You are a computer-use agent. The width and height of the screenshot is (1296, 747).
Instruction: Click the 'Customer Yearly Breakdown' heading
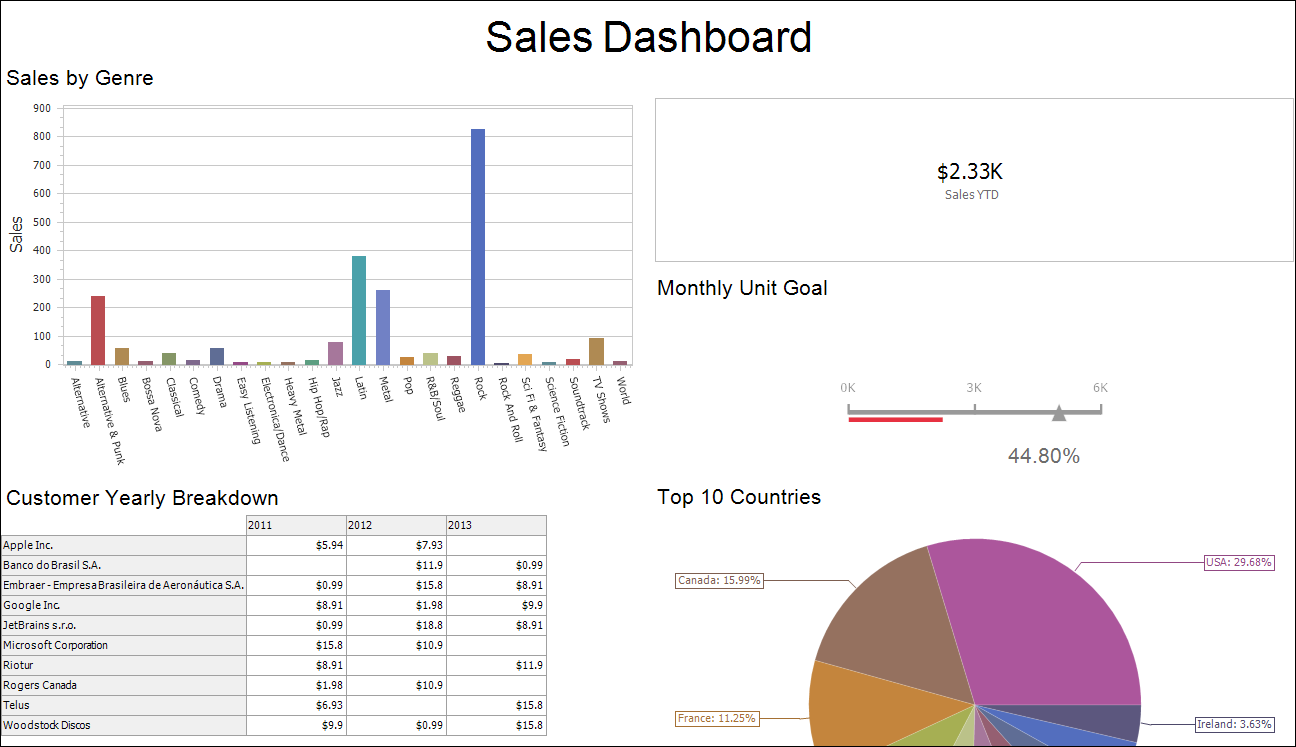pyautogui.click(x=143, y=498)
